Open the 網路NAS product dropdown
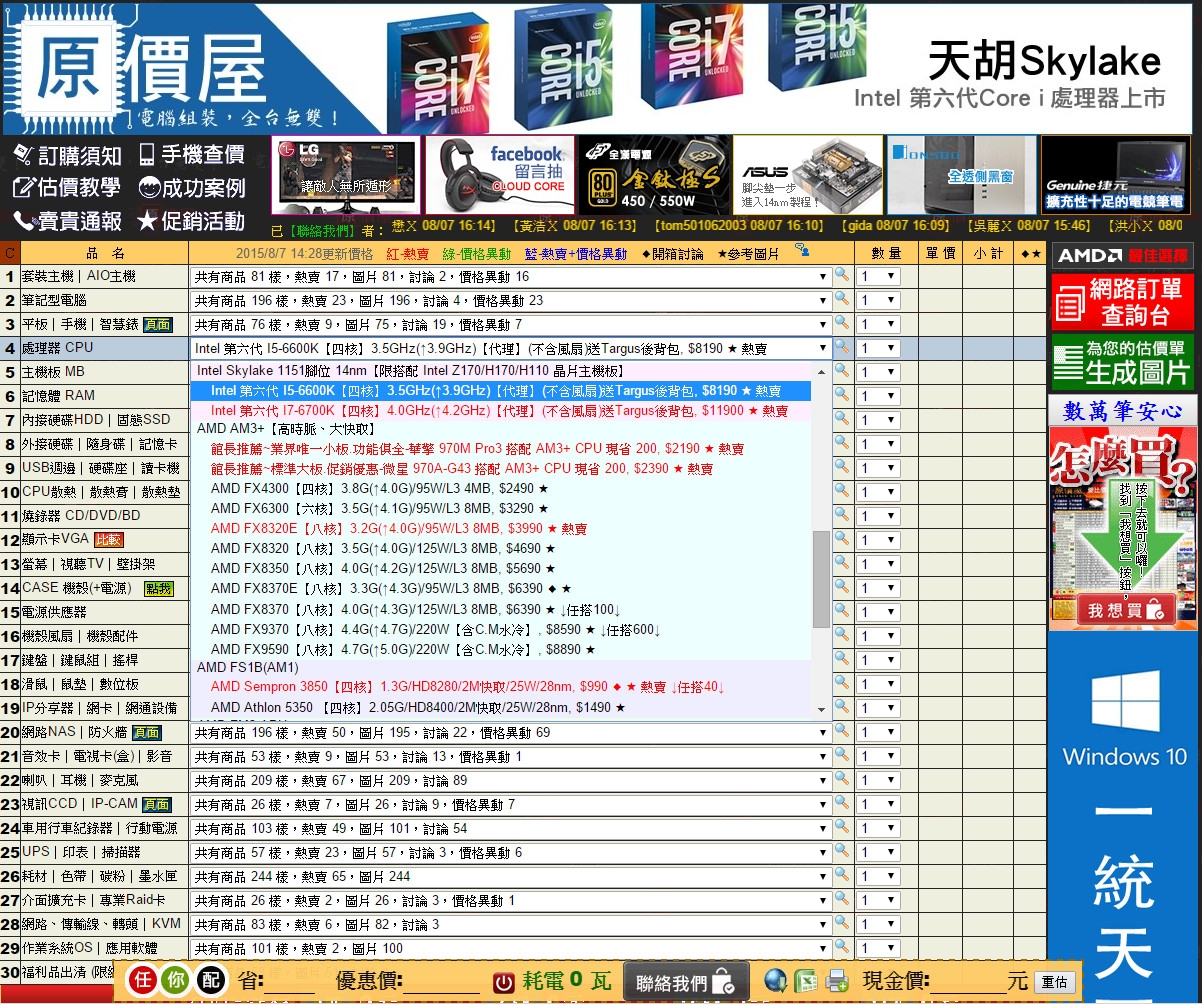This screenshot has width=1202, height=1004. [510, 732]
